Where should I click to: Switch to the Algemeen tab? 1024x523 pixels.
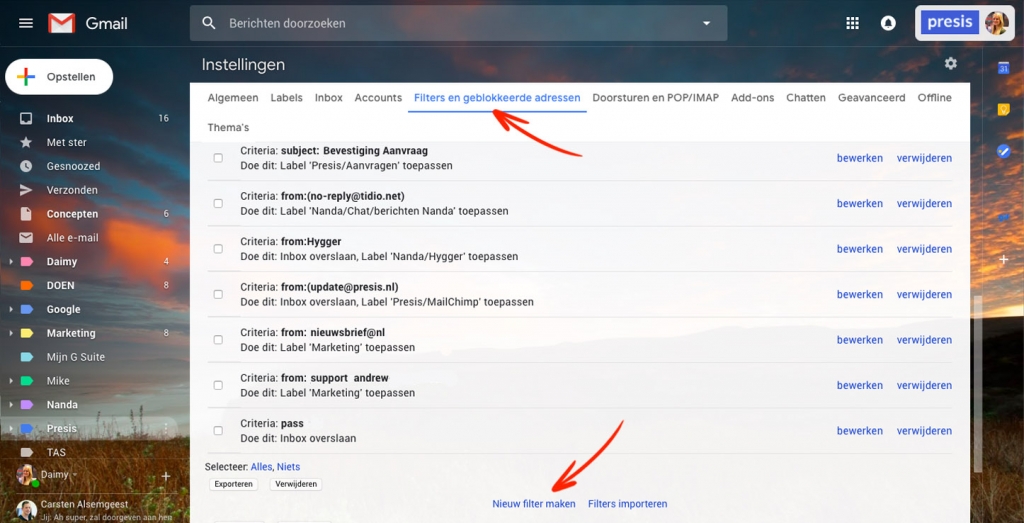click(233, 98)
